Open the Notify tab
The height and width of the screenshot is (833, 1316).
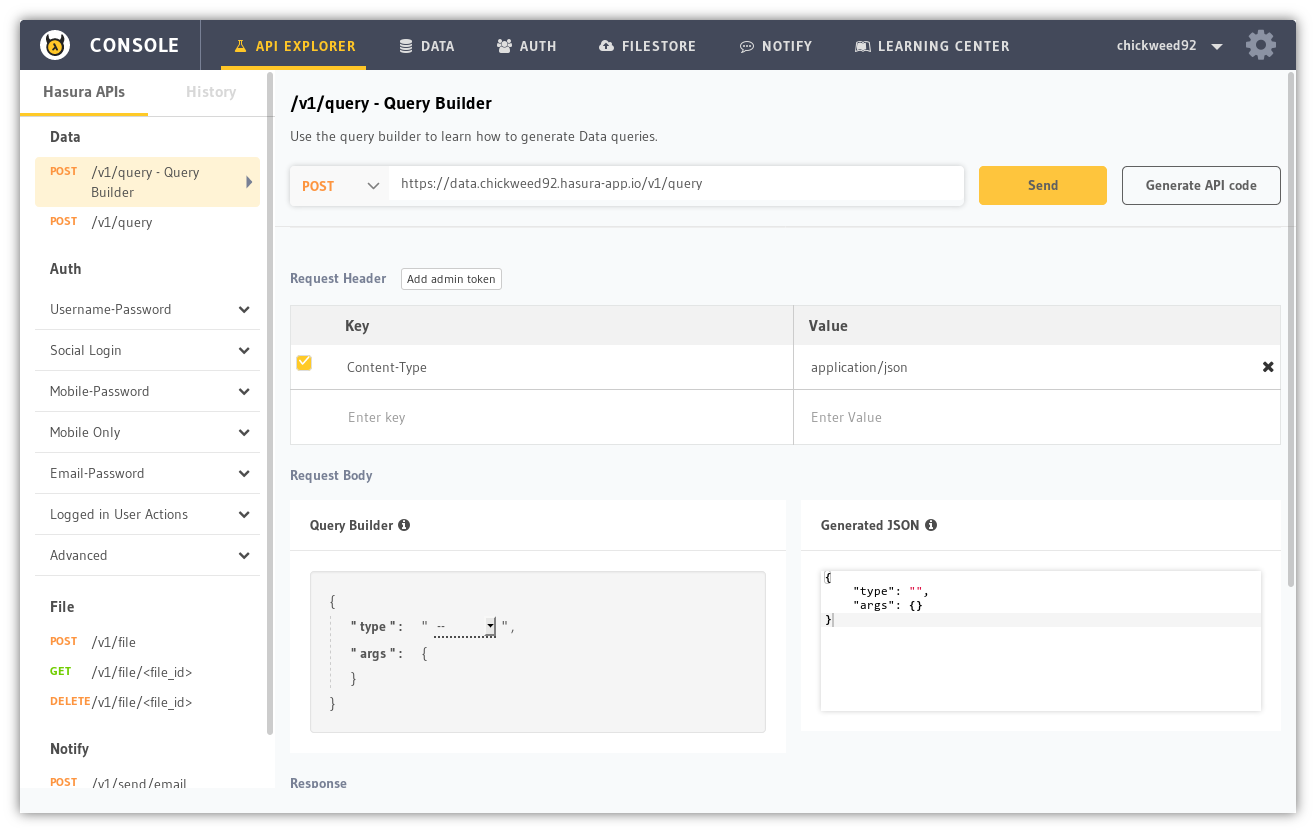pos(776,46)
